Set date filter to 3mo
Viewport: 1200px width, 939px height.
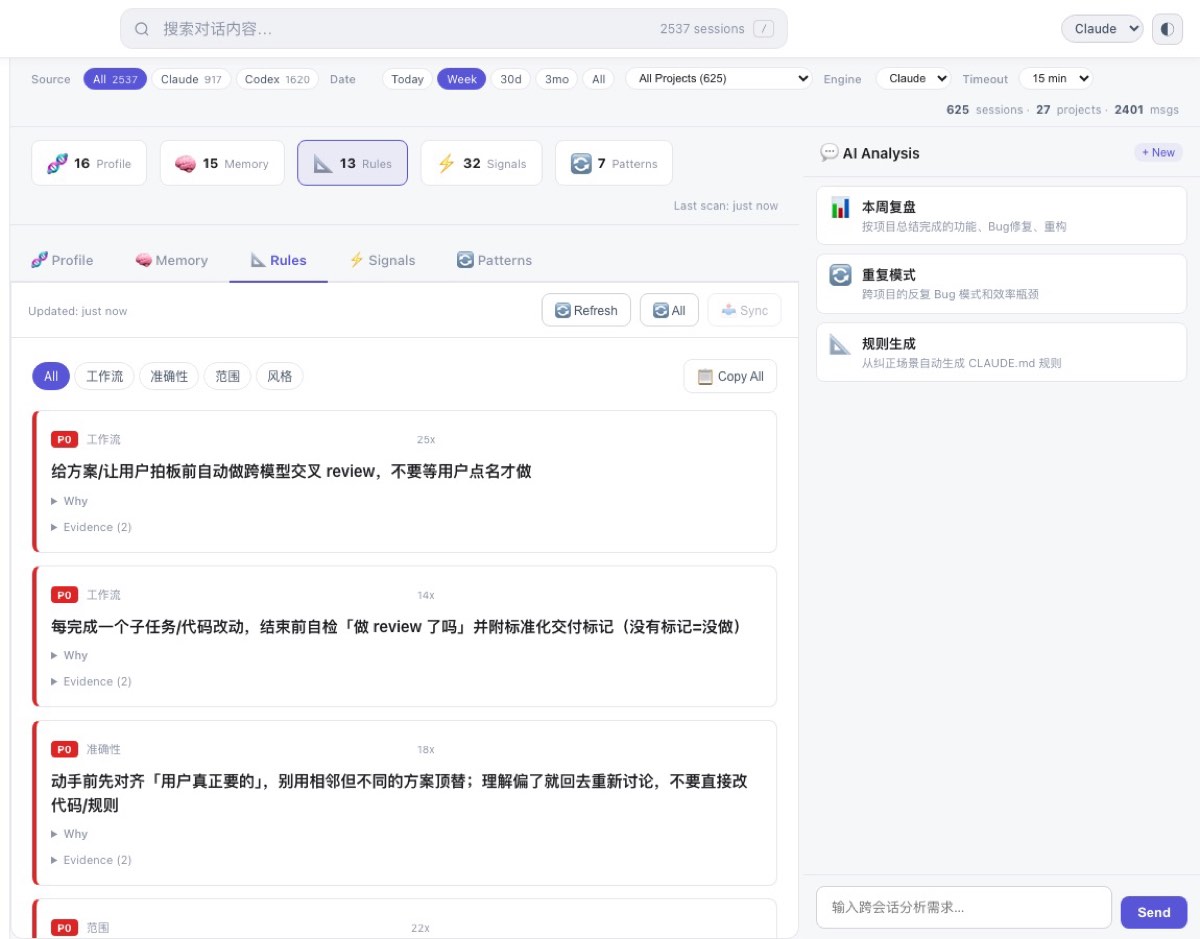point(556,79)
